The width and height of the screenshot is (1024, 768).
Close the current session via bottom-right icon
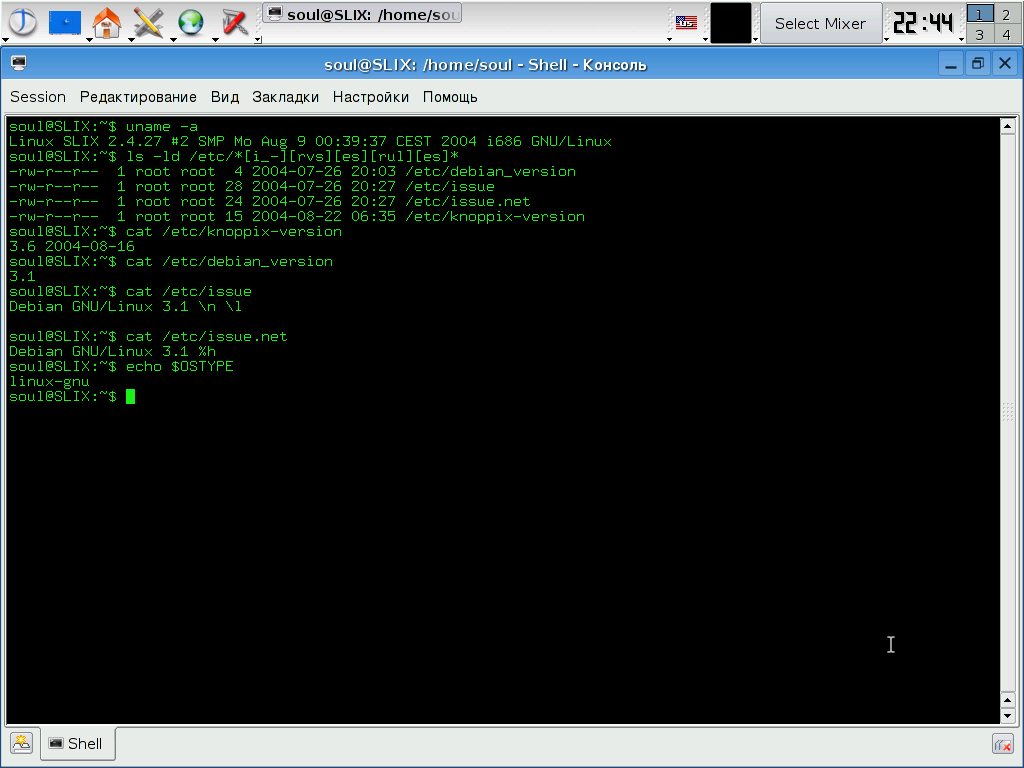click(x=1003, y=744)
